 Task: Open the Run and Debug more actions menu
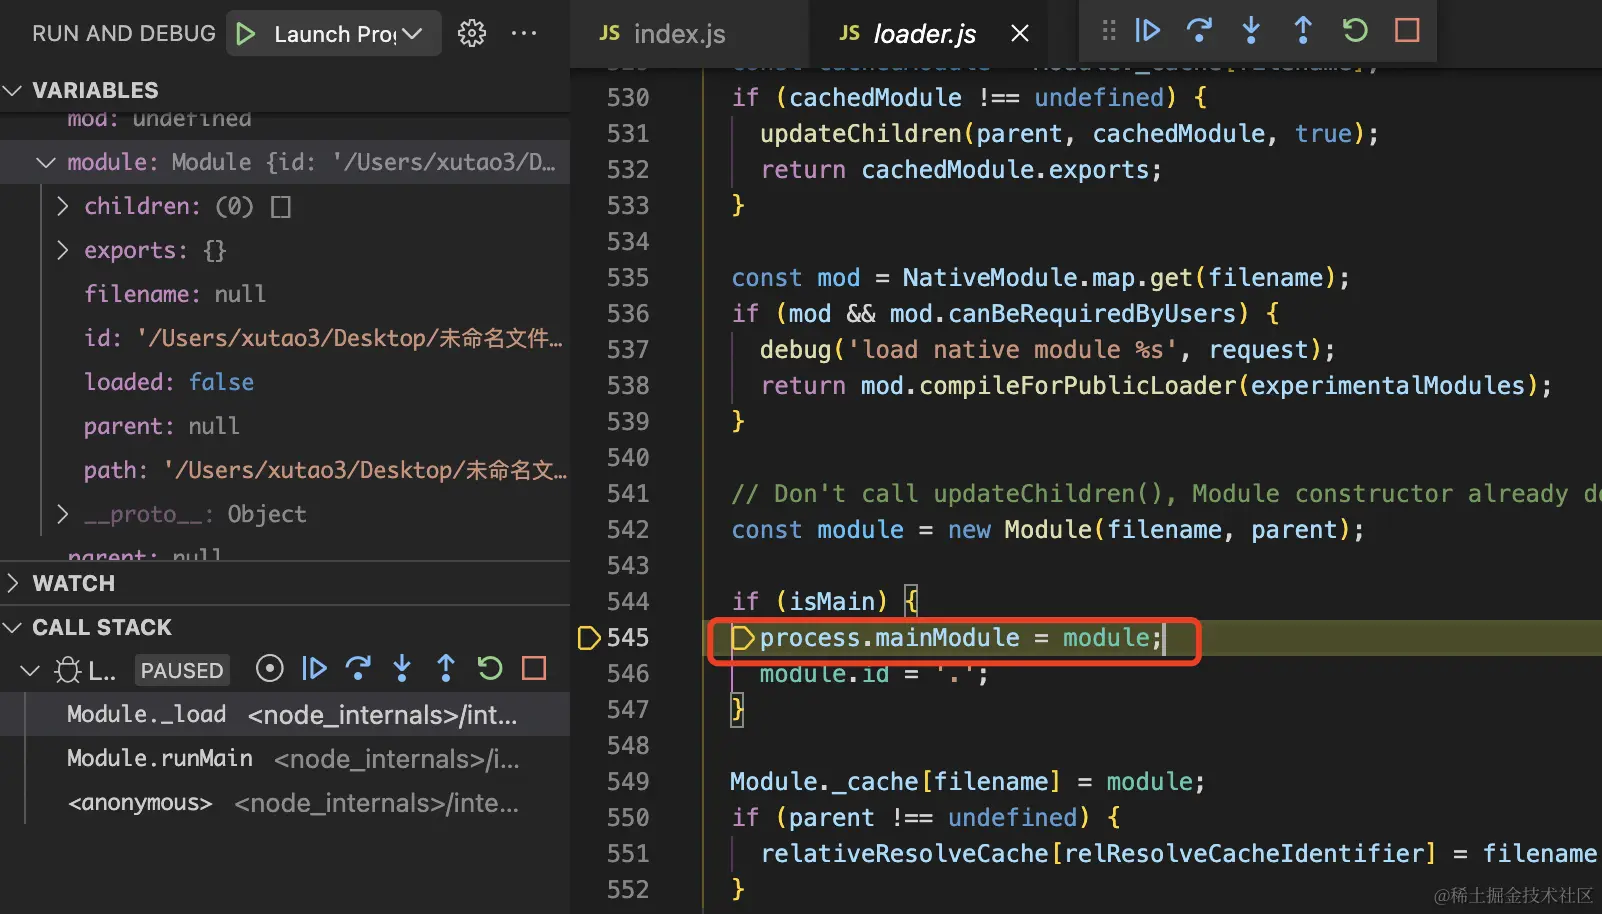coord(524,33)
